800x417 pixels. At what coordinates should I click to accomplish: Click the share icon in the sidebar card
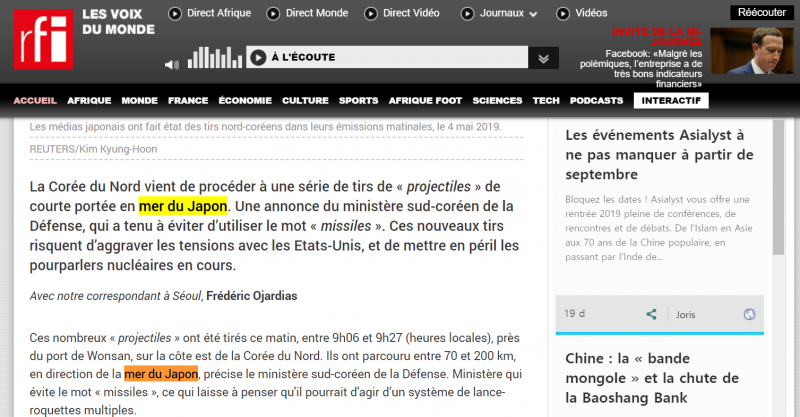pos(651,314)
